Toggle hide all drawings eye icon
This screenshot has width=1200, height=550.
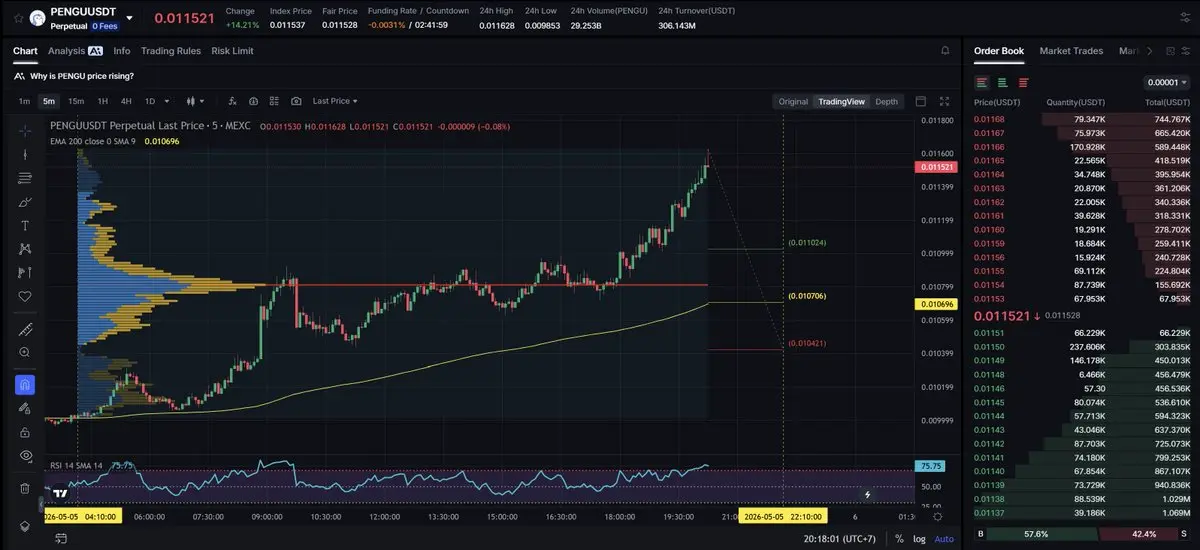click(25, 456)
